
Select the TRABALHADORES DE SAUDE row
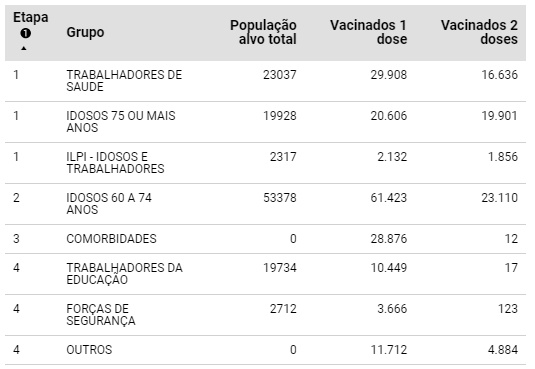point(265,81)
